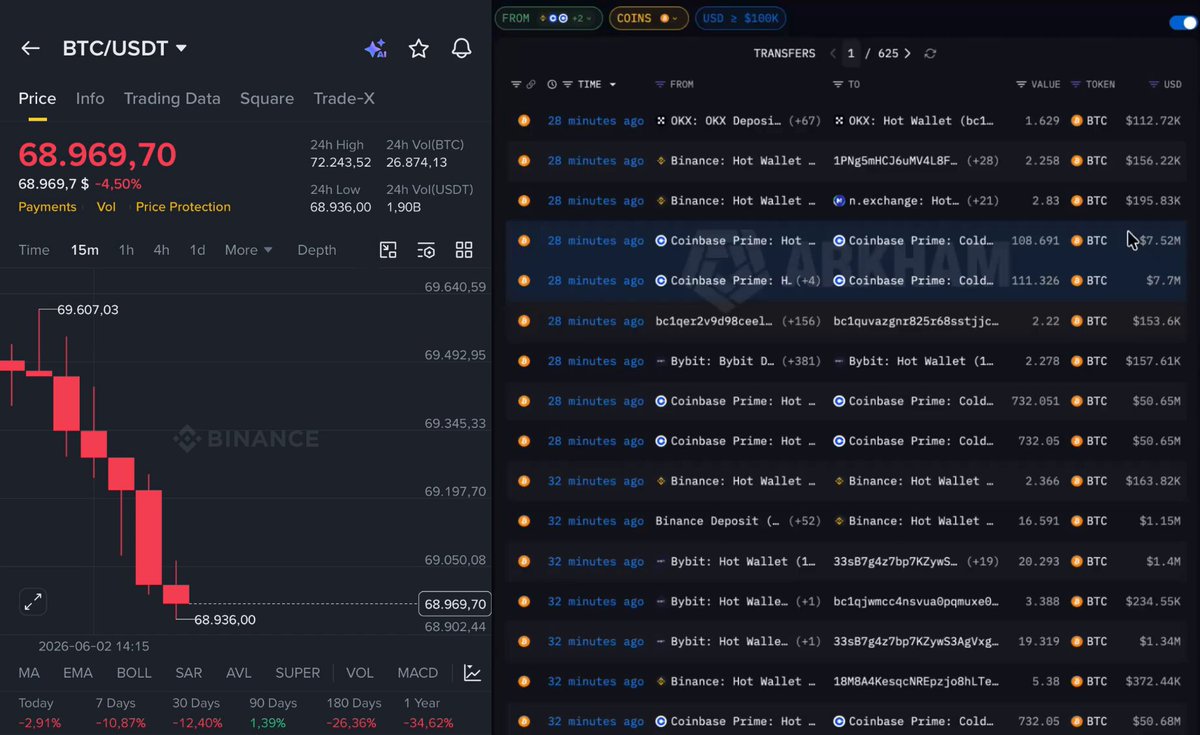Toggle the SAR indicator
1200x735 pixels.
[189, 673]
